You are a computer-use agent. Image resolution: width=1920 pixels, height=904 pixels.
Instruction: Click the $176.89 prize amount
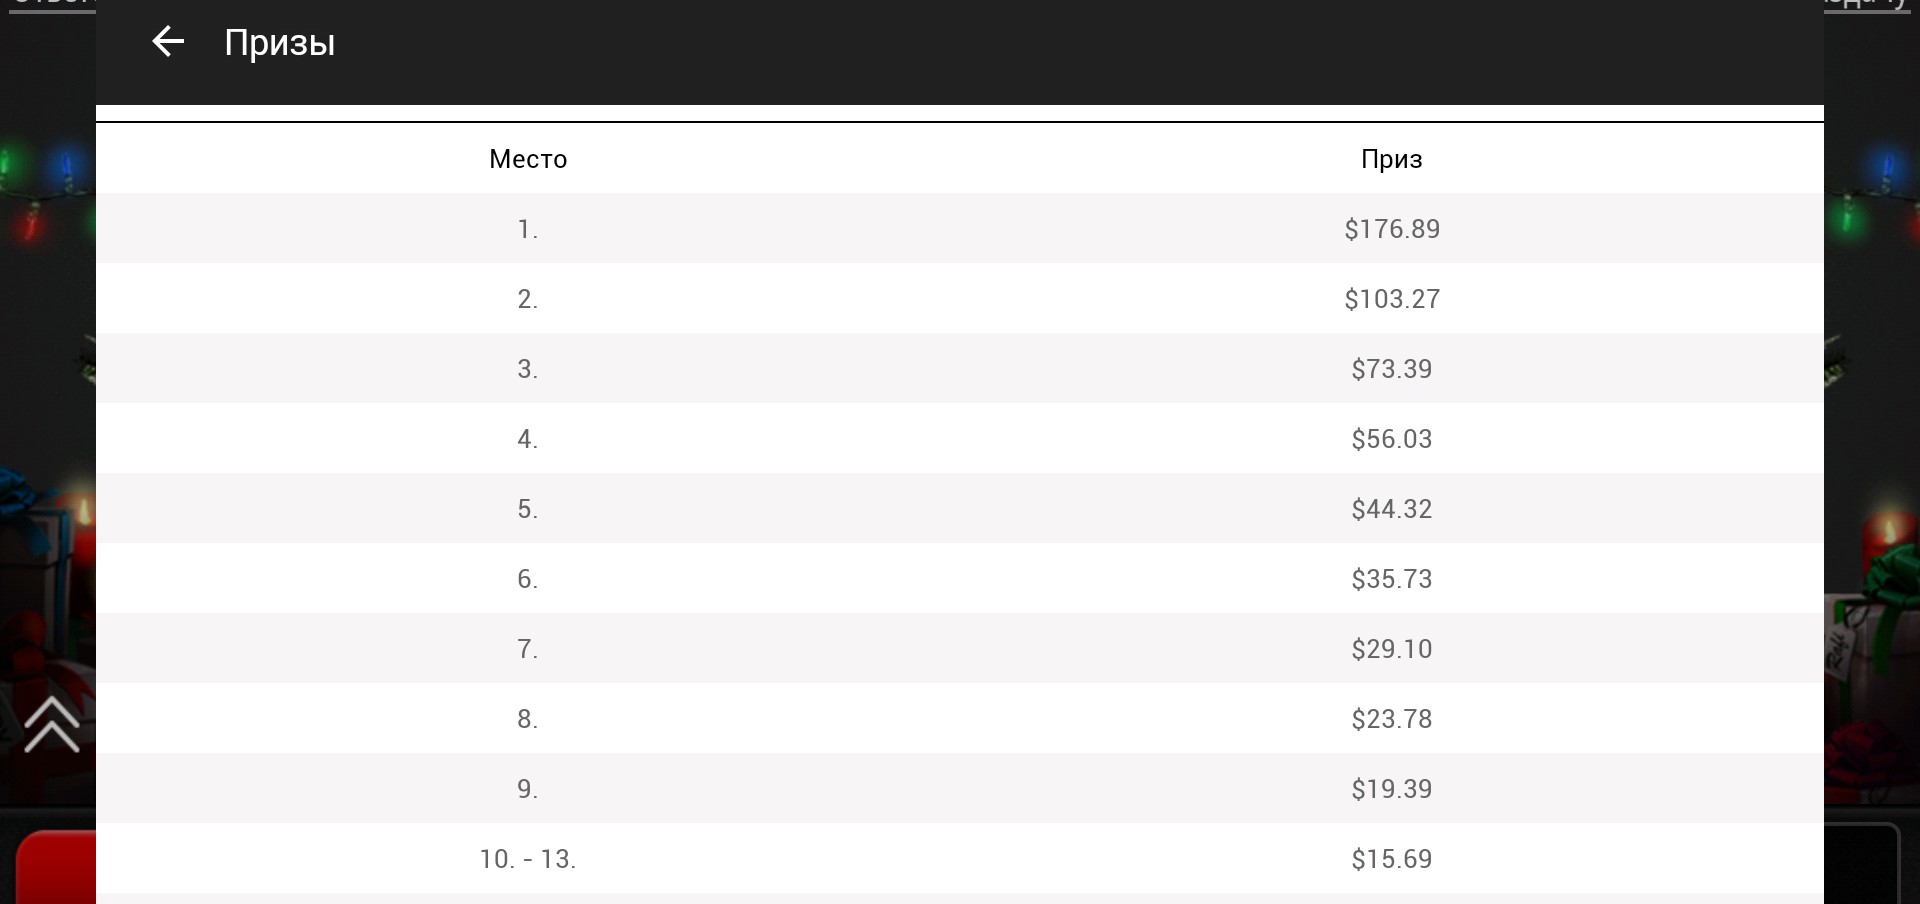click(1392, 229)
